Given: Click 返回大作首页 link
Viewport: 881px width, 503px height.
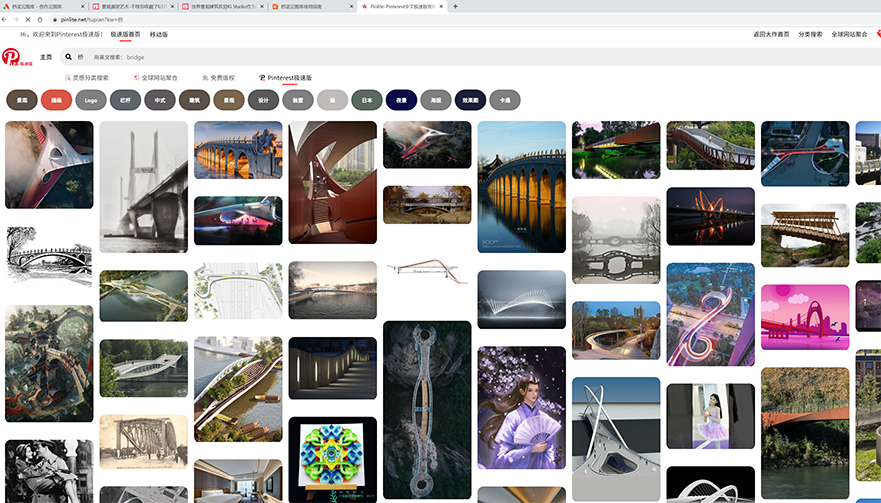Looking at the screenshot, I should click(771, 34).
